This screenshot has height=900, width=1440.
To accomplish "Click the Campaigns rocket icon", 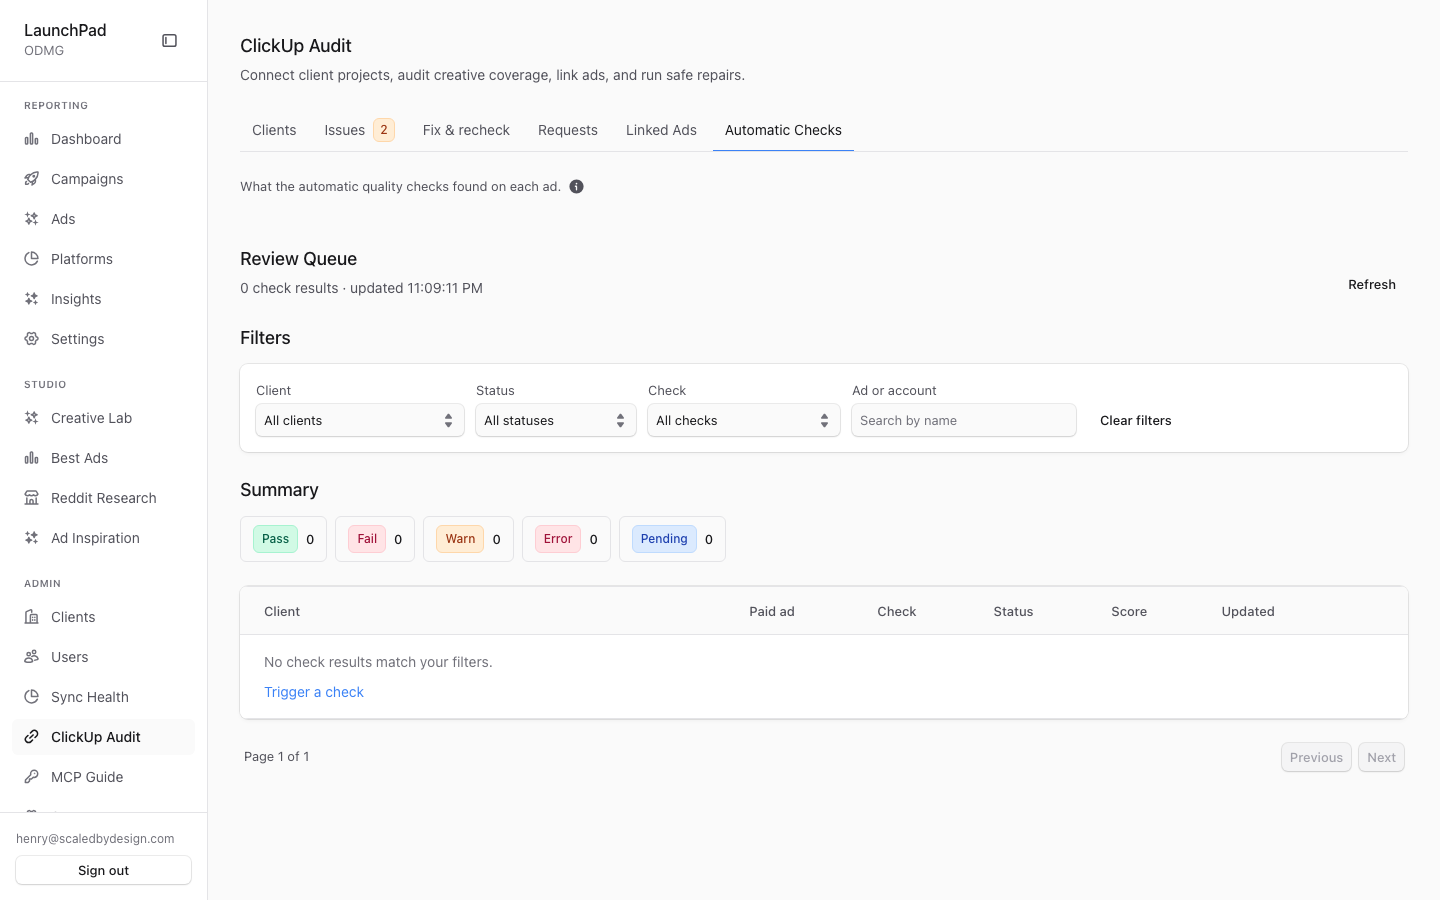I will click(32, 179).
